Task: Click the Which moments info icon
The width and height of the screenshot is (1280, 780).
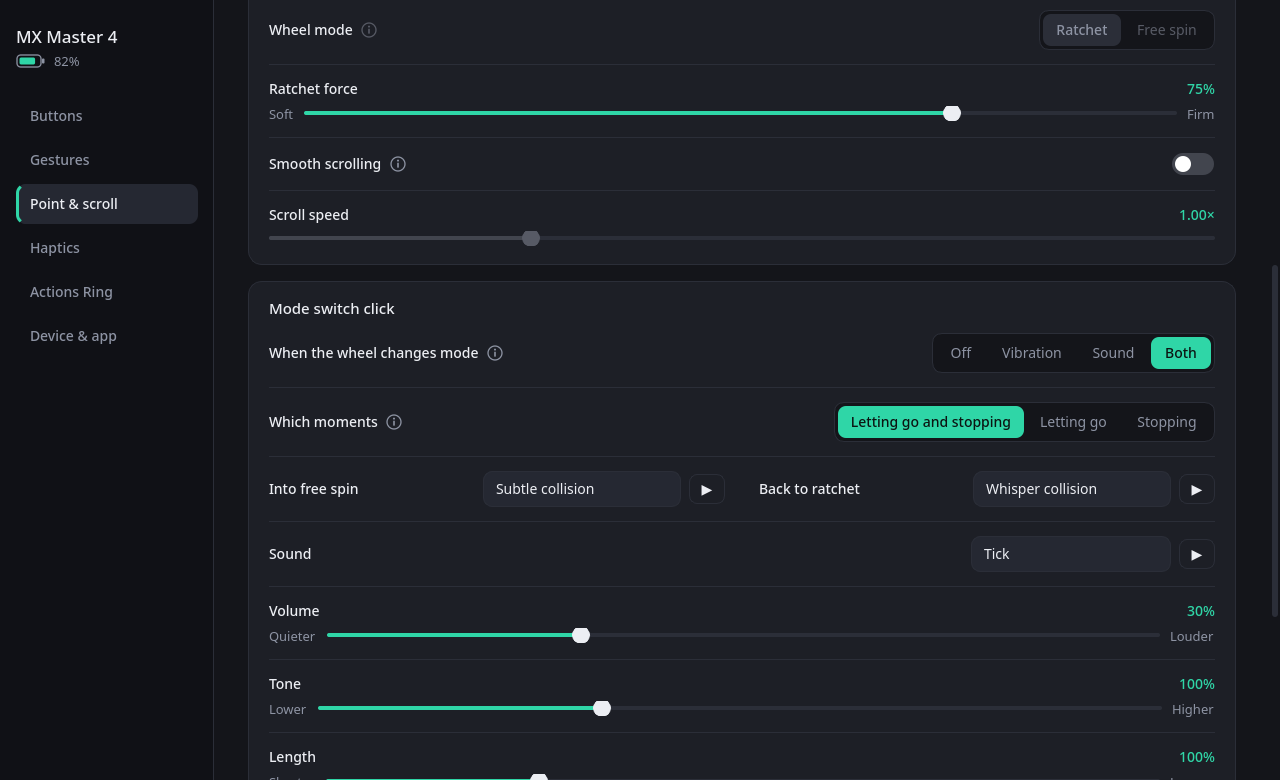Action: tap(394, 422)
